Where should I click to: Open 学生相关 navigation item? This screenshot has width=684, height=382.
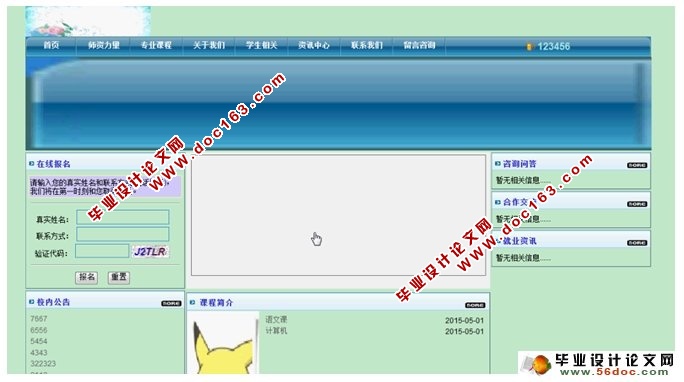tap(261, 45)
